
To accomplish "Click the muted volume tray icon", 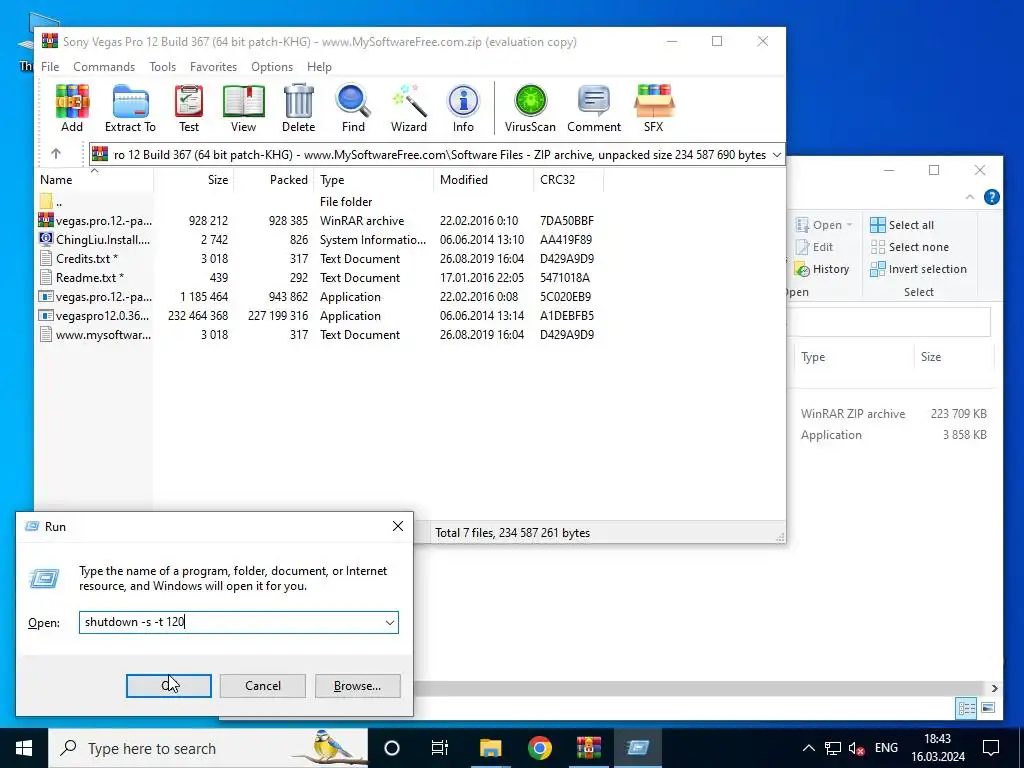I will coord(856,748).
